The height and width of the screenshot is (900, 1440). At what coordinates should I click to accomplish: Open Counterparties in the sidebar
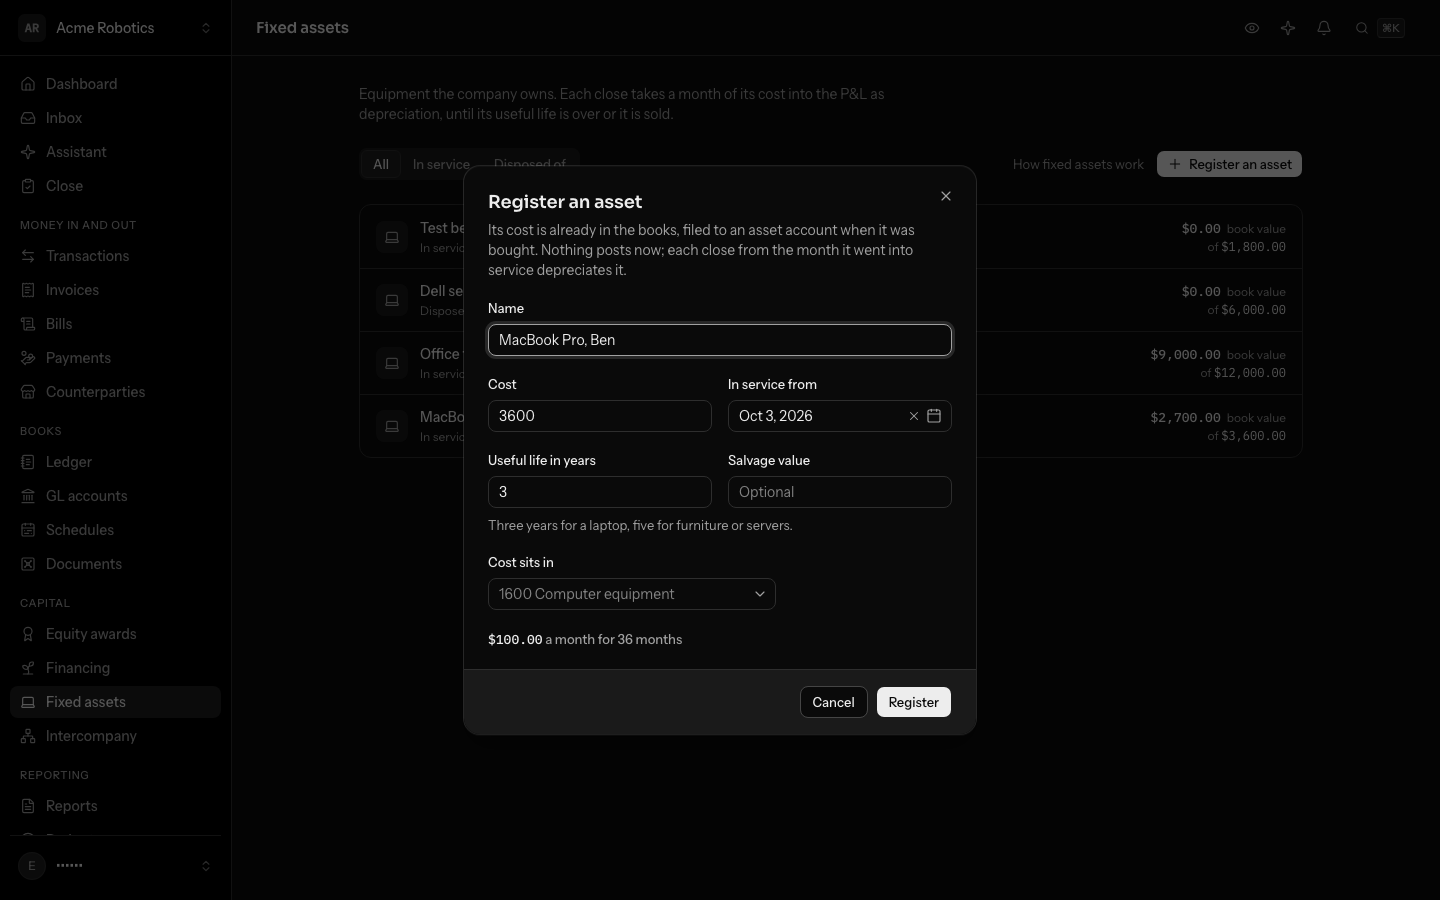[x=115, y=392]
